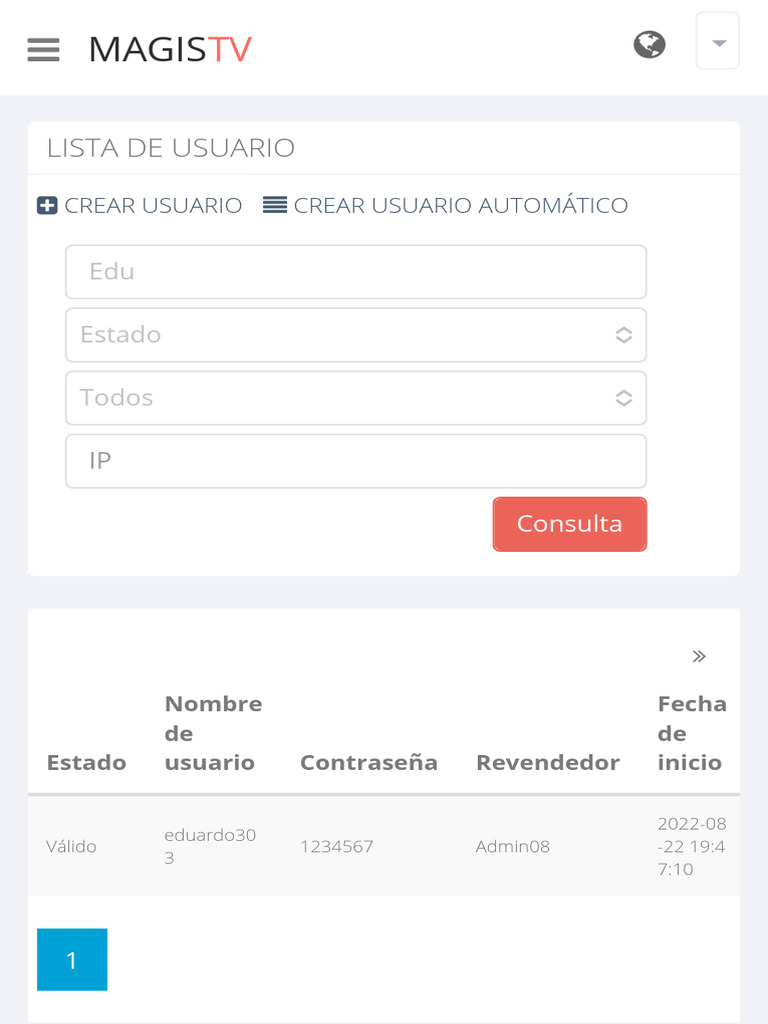Click into the IP input field
This screenshot has height=1024, width=768.
[x=356, y=461]
